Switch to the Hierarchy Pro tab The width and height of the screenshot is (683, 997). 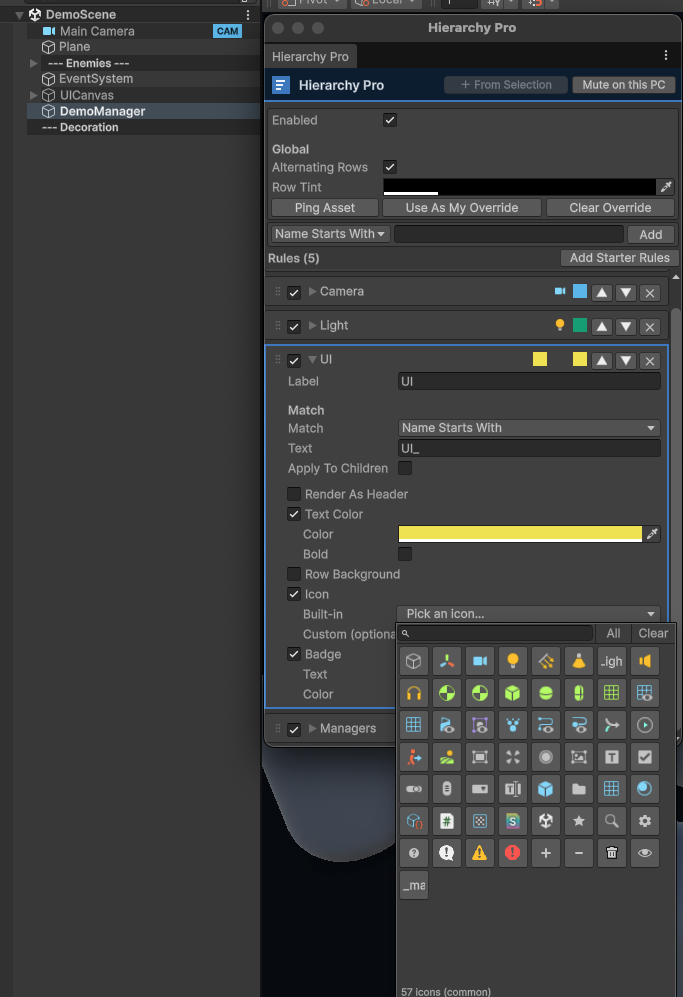click(x=310, y=57)
